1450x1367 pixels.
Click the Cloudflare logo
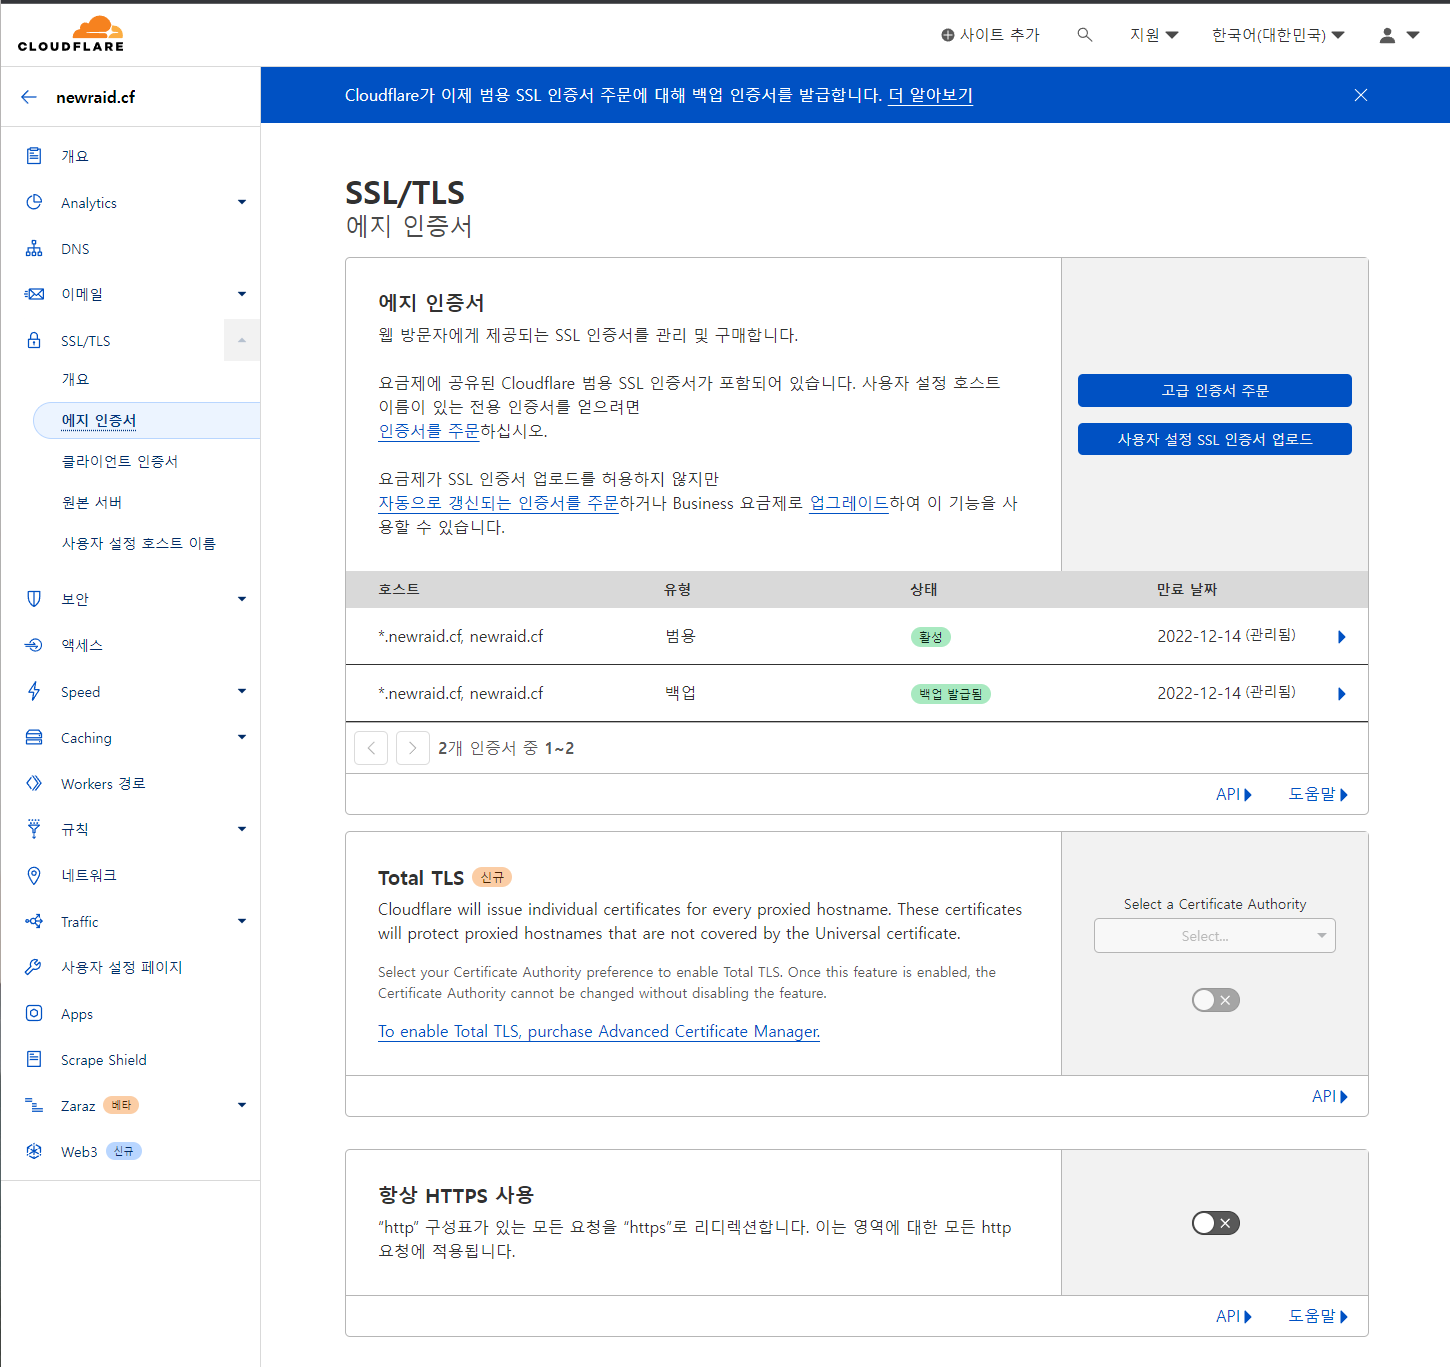[71, 34]
